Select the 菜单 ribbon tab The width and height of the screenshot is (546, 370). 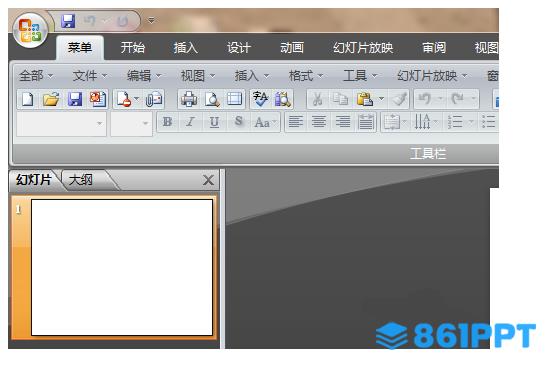(80, 48)
